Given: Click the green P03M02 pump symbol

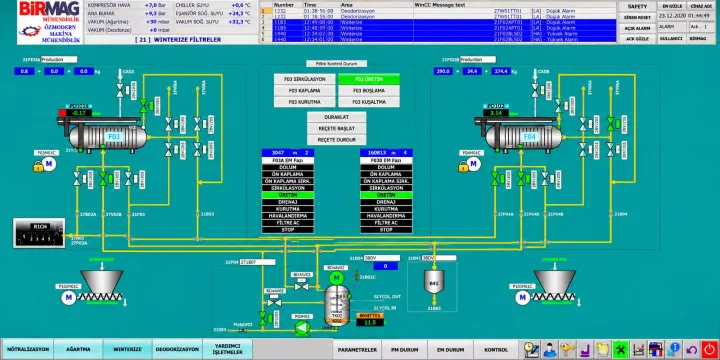Looking at the screenshot, I should [x=302, y=329].
